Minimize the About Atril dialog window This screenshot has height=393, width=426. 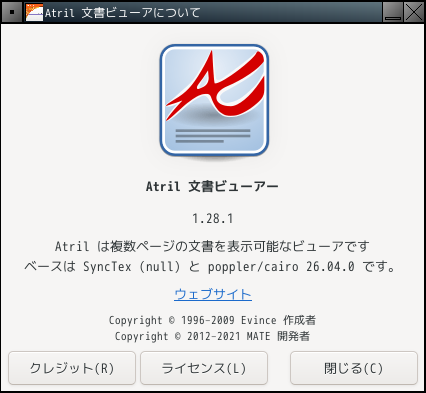(393, 12)
